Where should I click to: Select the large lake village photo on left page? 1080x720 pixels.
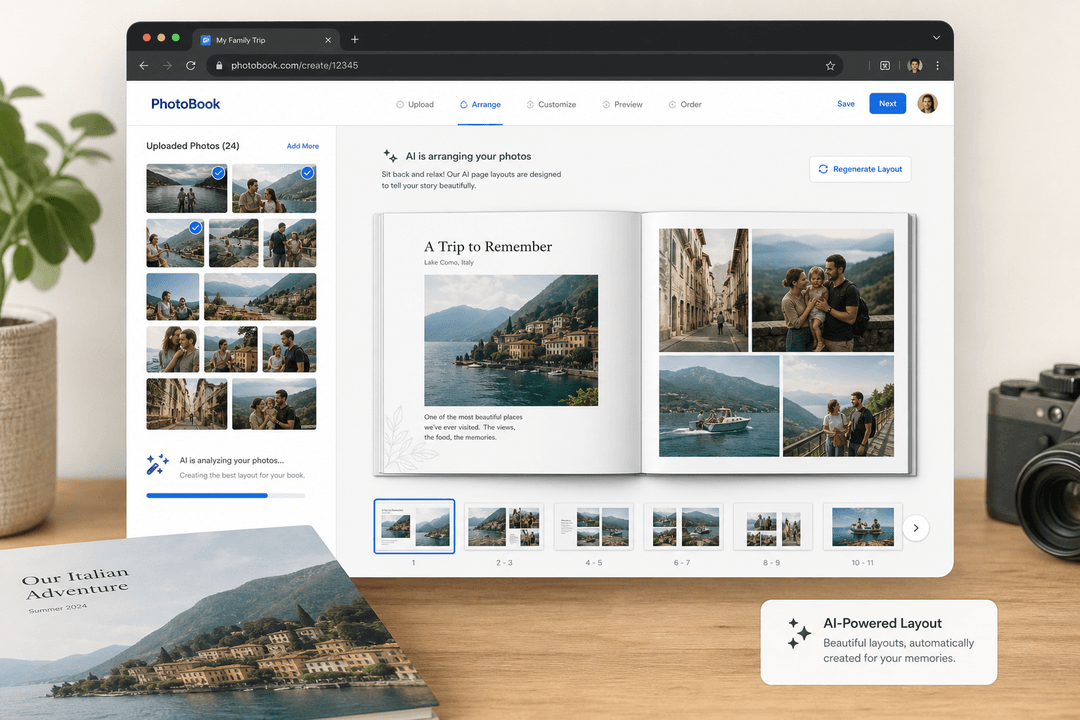click(x=511, y=340)
